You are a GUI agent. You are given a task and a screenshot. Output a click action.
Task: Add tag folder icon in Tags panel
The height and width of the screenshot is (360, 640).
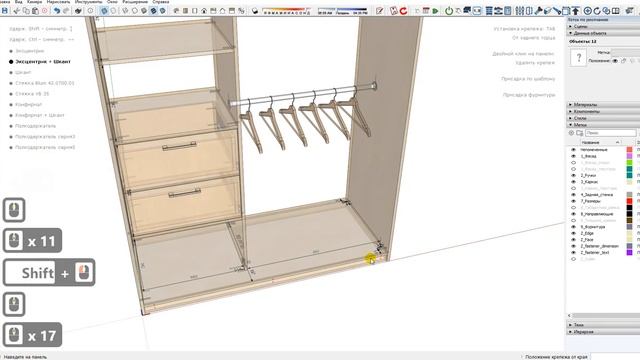click(579, 133)
